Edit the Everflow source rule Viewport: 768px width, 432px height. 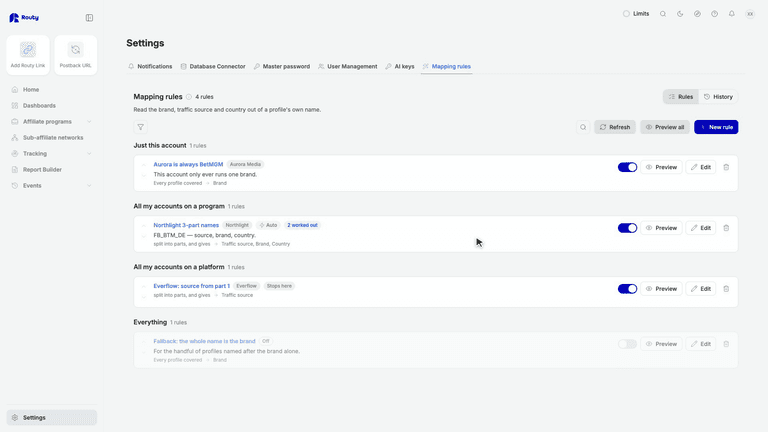pos(701,288)
